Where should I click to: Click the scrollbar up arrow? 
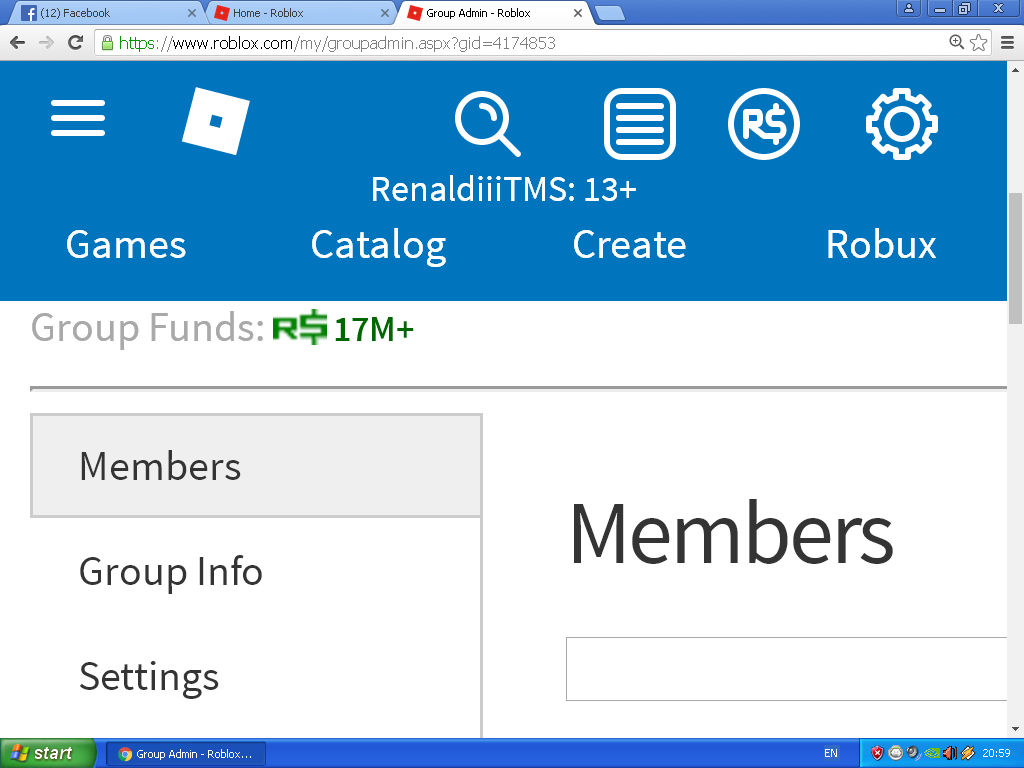pyautogui.click(x=1015, y=69)
